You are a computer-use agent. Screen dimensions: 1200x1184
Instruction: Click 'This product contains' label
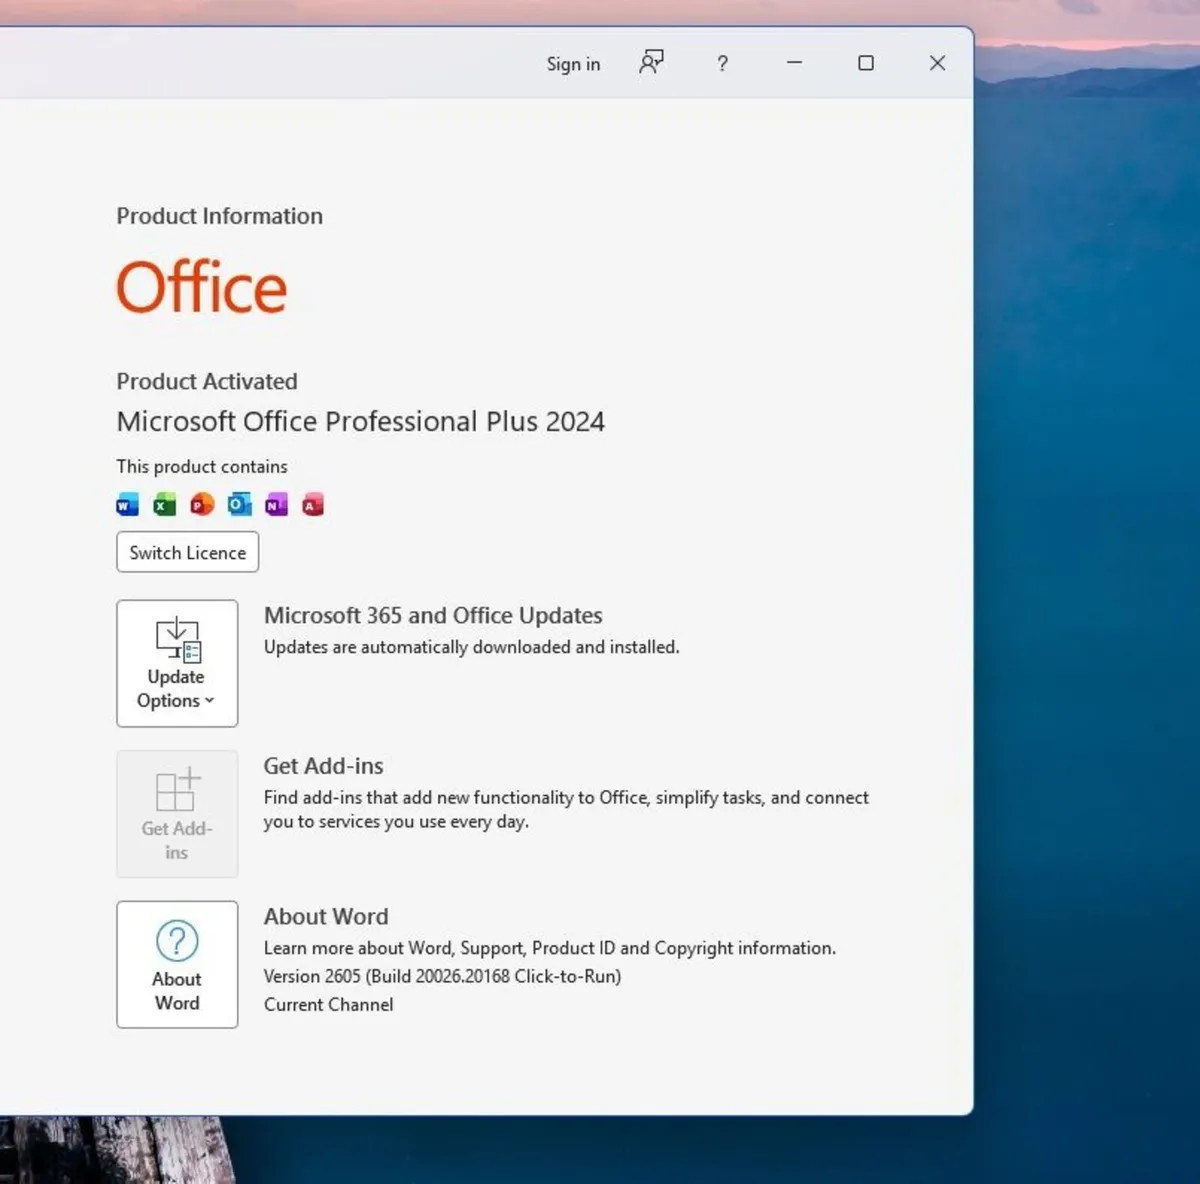tap(202, 466)
